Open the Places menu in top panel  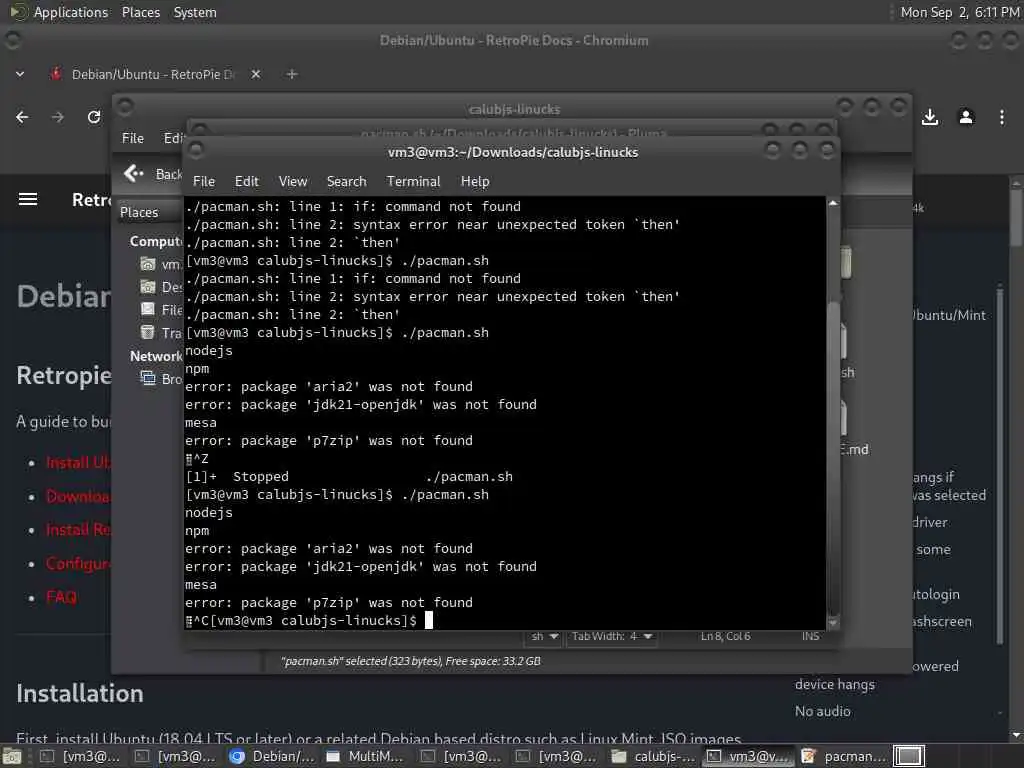pyautogui.click(x=141, y=12)
